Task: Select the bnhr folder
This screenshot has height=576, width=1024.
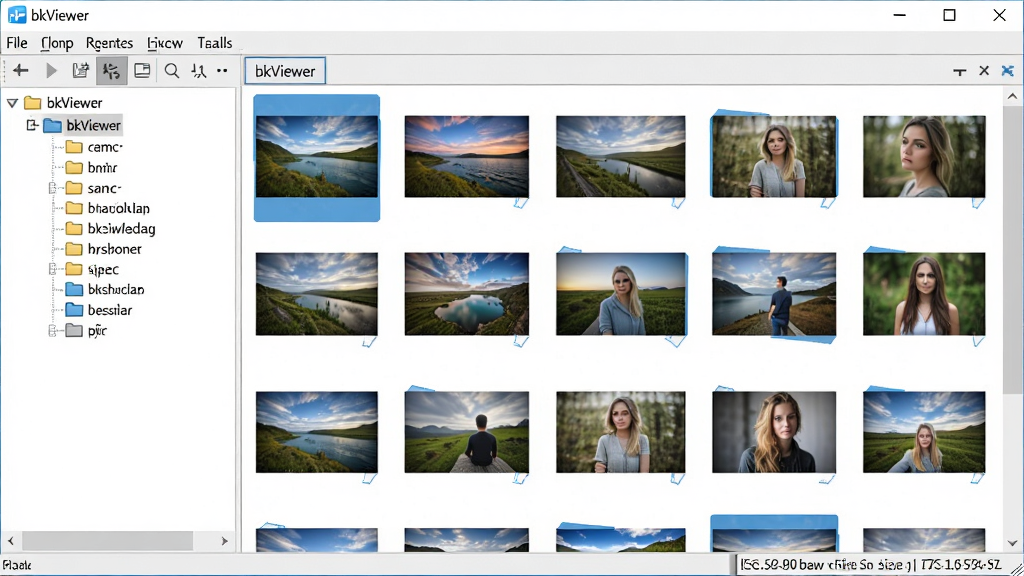Action: coord(91,168)
